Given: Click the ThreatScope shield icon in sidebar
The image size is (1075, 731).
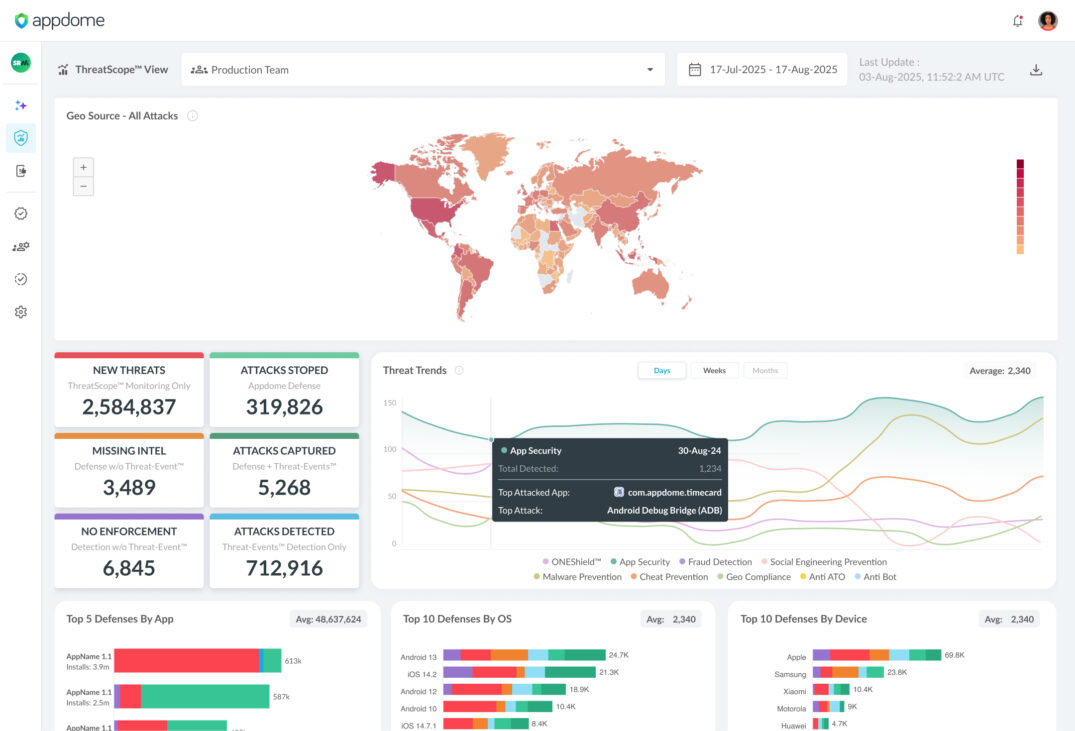Looking at the screenshot, I should (x=21, y=138).
